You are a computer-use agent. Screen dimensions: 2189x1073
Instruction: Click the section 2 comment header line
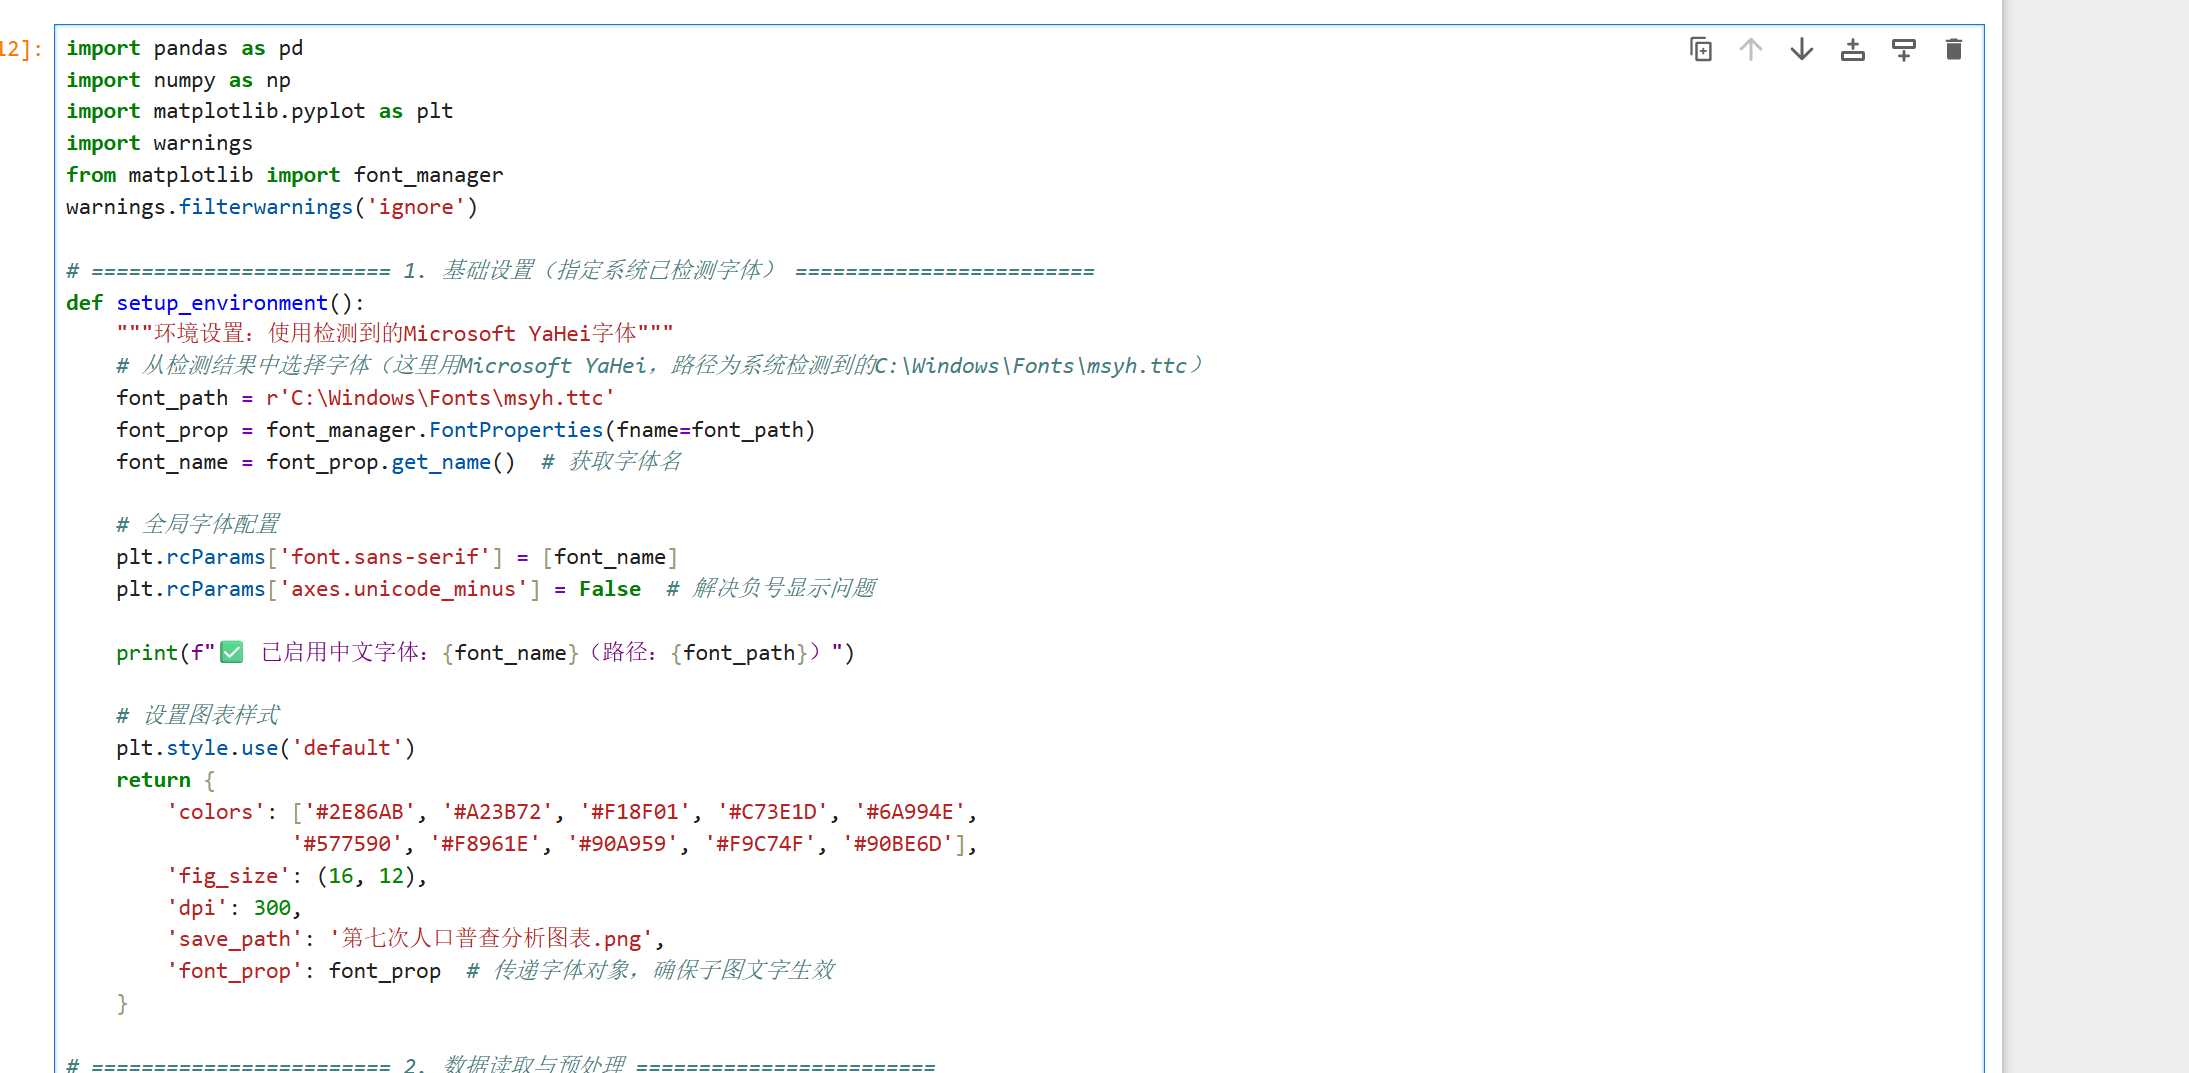point(500,1064)
